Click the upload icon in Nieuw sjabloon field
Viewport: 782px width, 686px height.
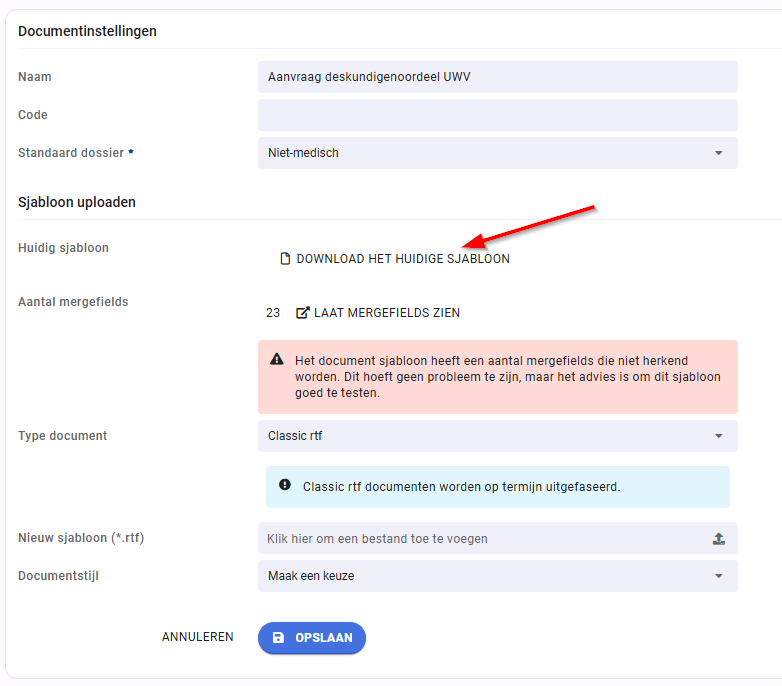click(718, 538)
